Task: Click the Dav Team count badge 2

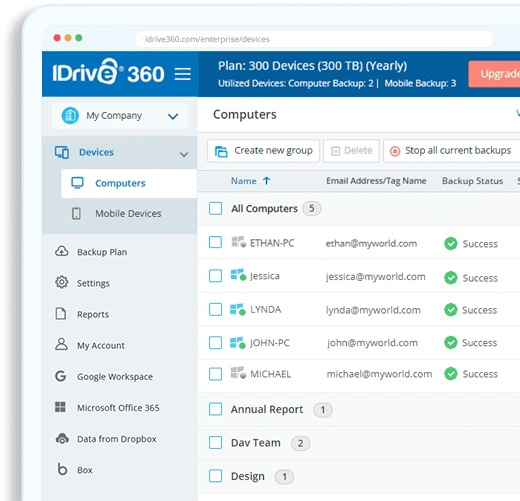Action: (x=300, y=443)
